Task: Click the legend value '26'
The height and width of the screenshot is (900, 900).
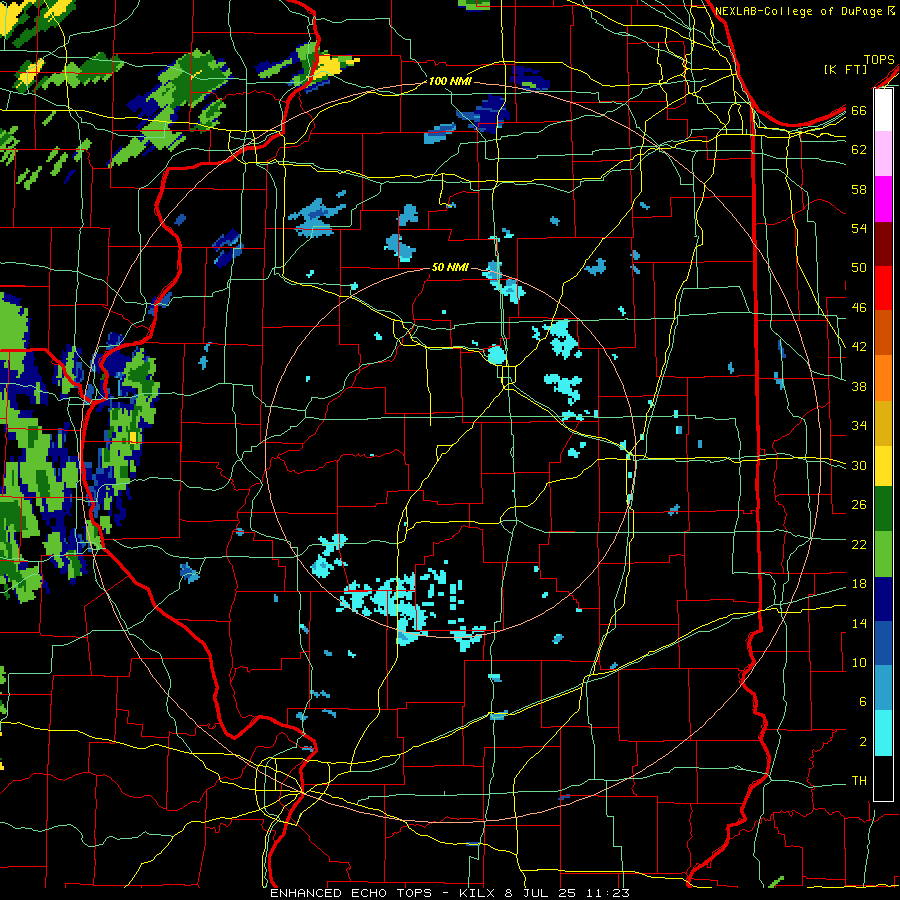Action: click(859, 505)
